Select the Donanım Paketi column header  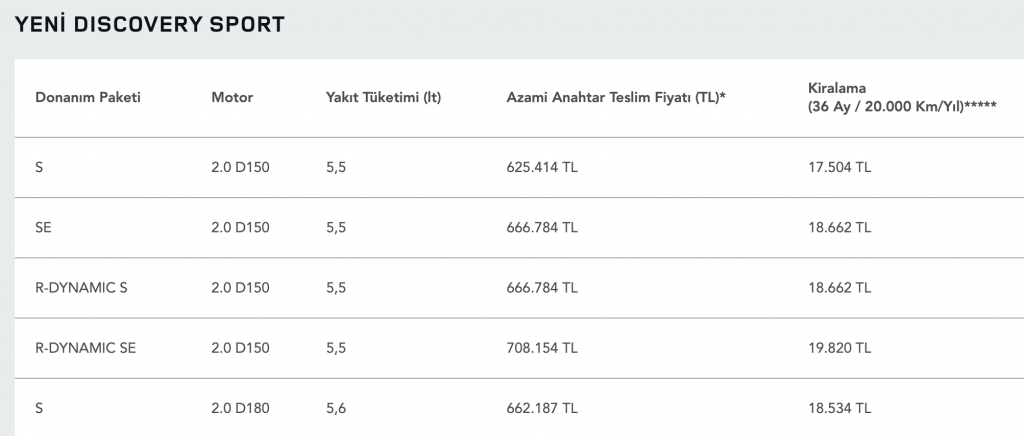pyautogui.click(x=88, y=98)
